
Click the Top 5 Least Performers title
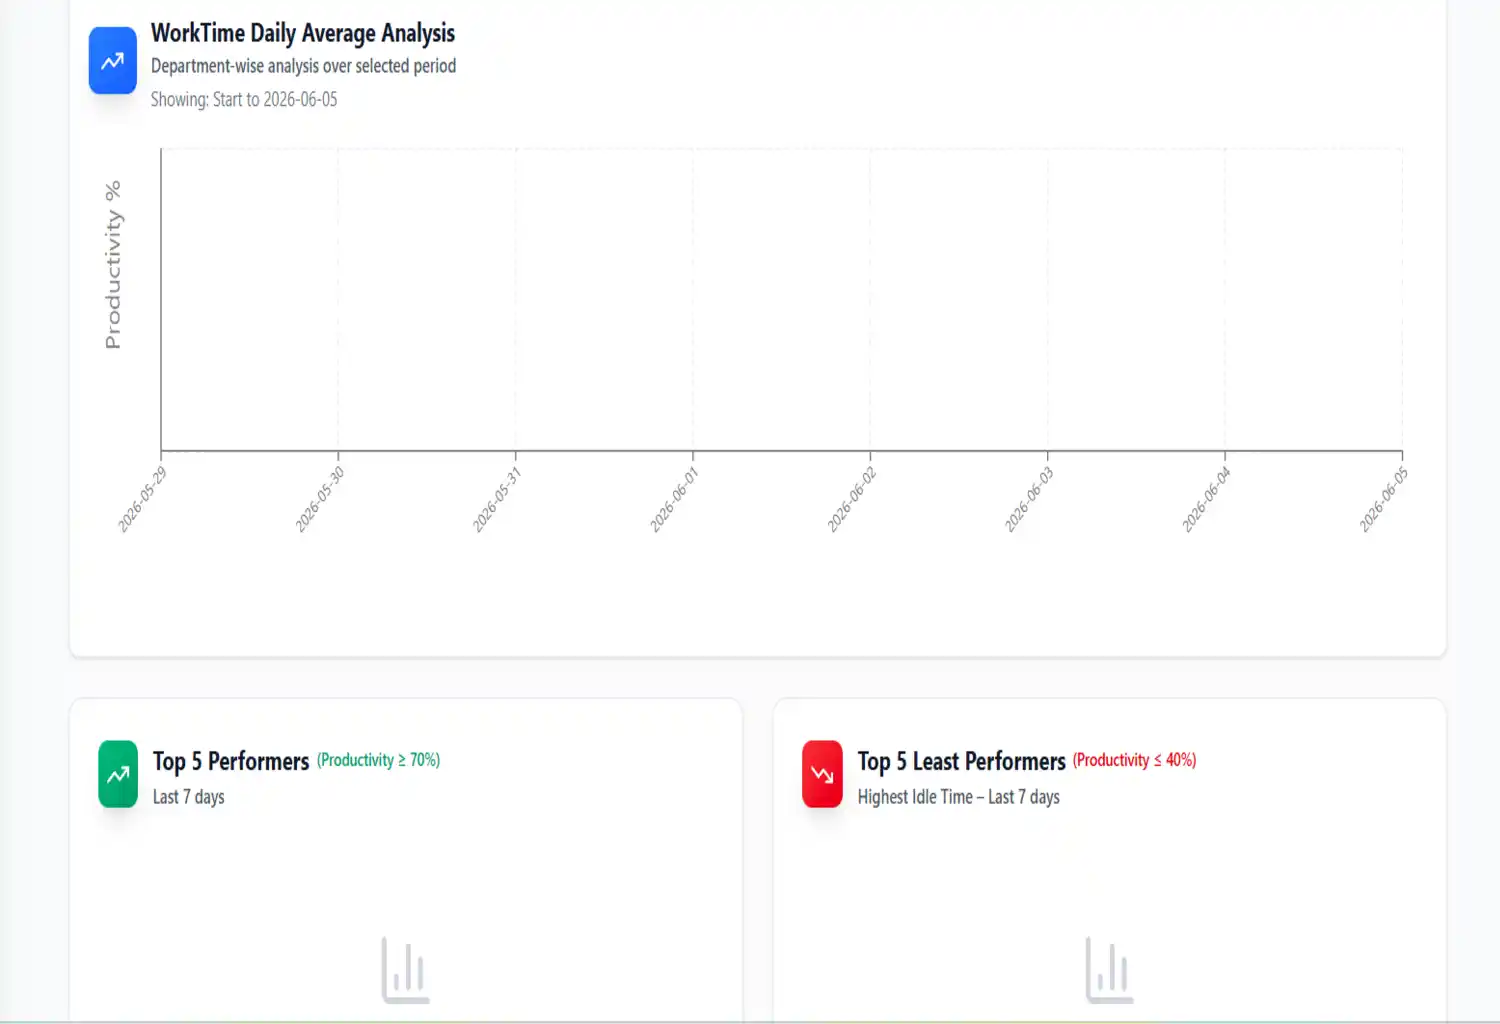pos(961,761)
